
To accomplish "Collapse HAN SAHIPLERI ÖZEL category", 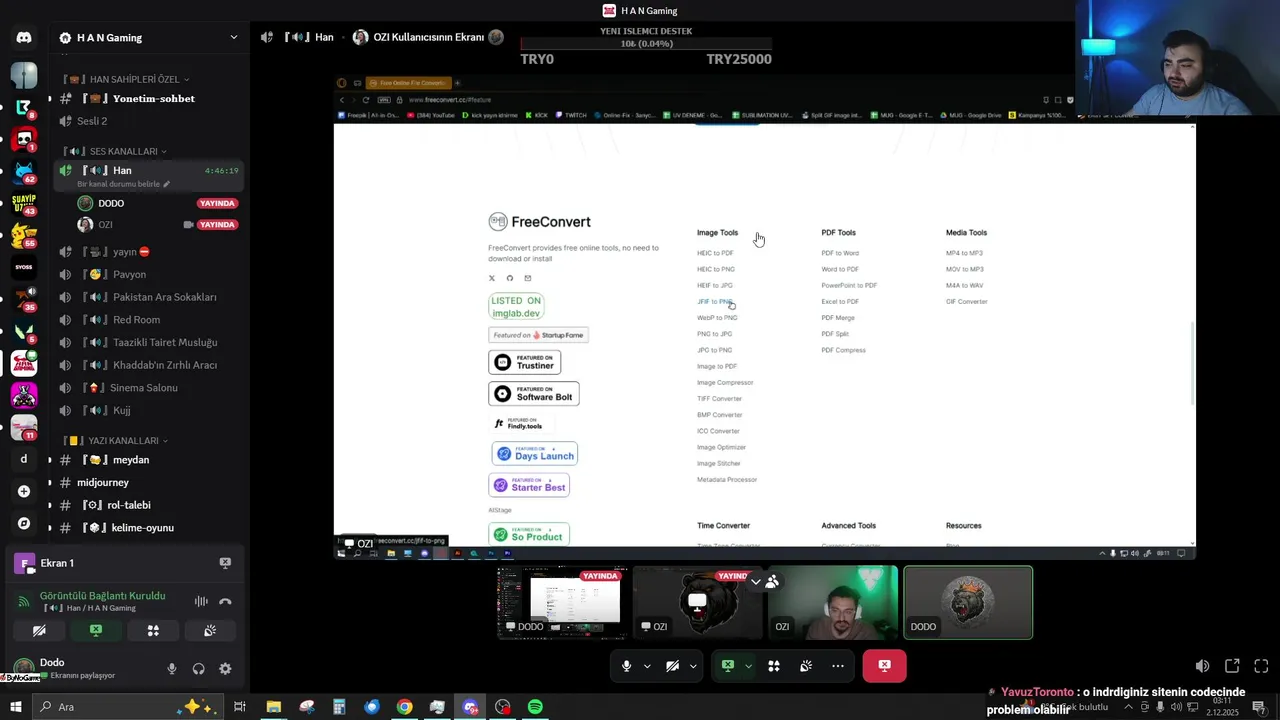I will (125, 79).
